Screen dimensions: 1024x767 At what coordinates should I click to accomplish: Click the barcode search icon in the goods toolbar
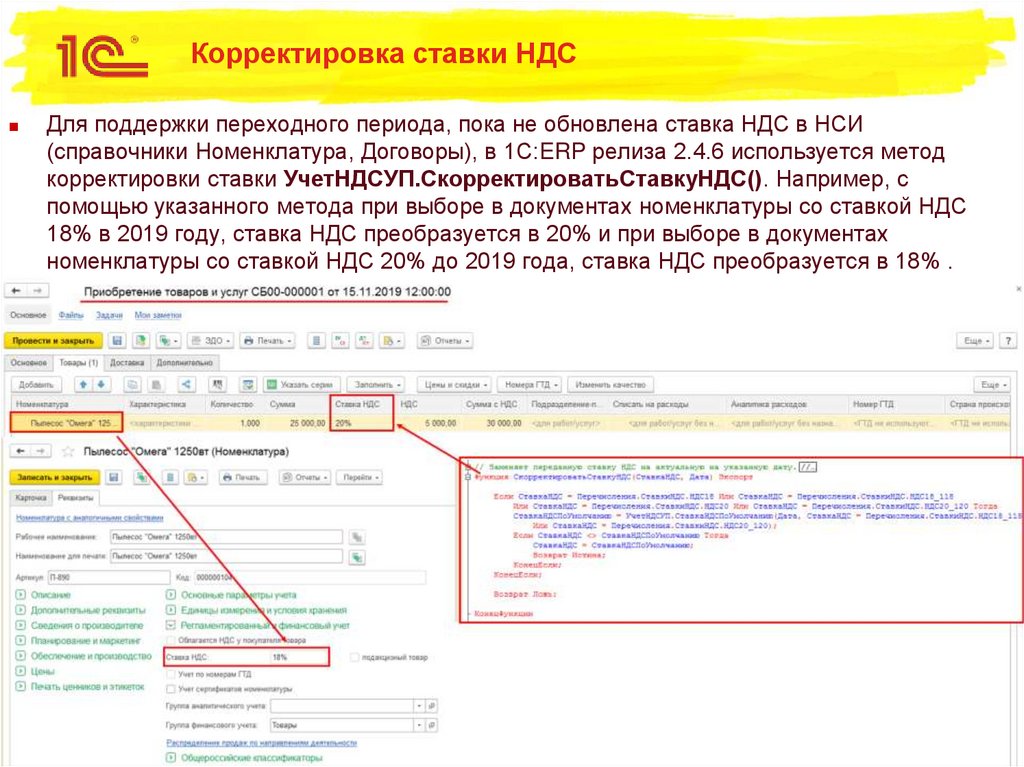[x=218, y=385]
